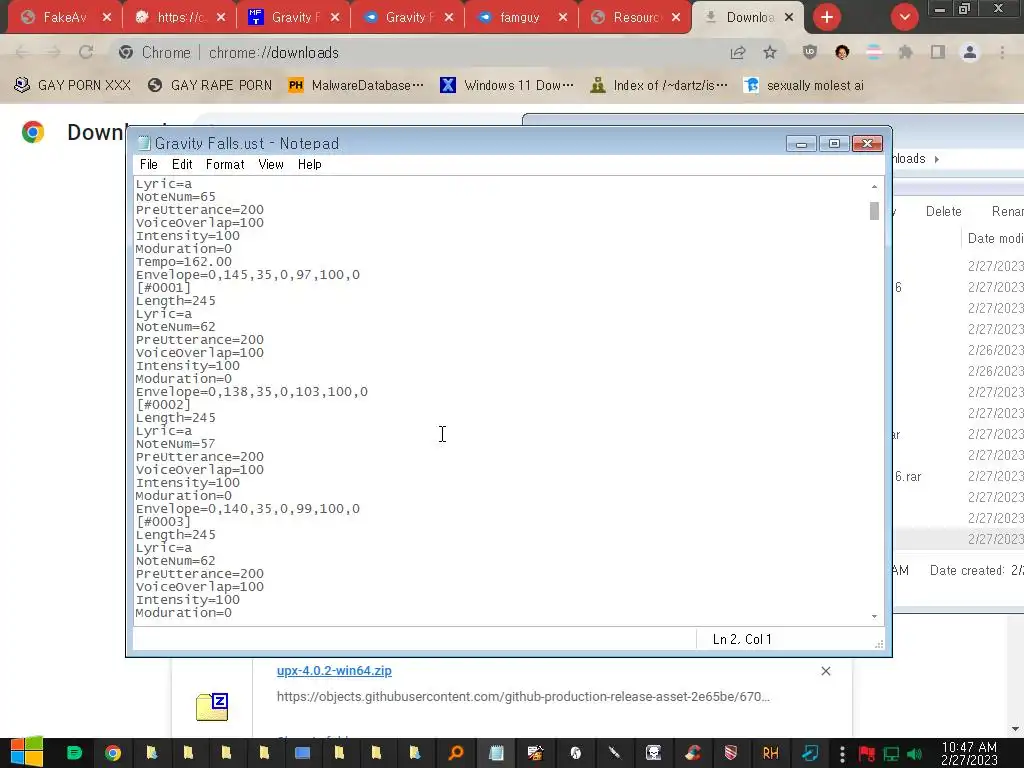Open the red flag Action Center tray icon
The image size is (1024, 768).
click(x=867, y=754)
